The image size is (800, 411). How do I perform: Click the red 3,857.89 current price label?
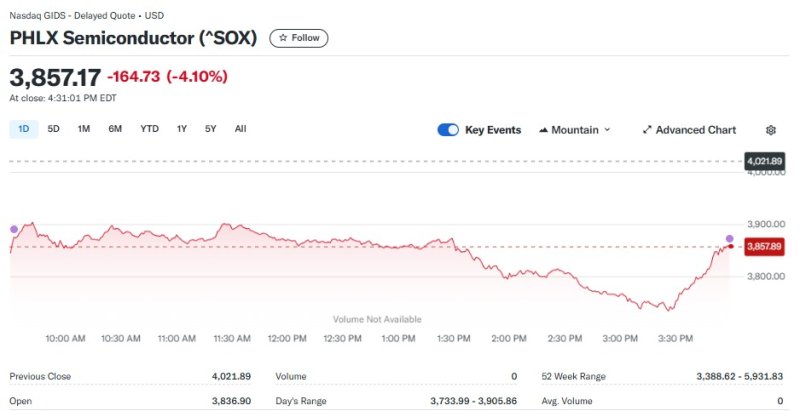[x=764, y=246]
